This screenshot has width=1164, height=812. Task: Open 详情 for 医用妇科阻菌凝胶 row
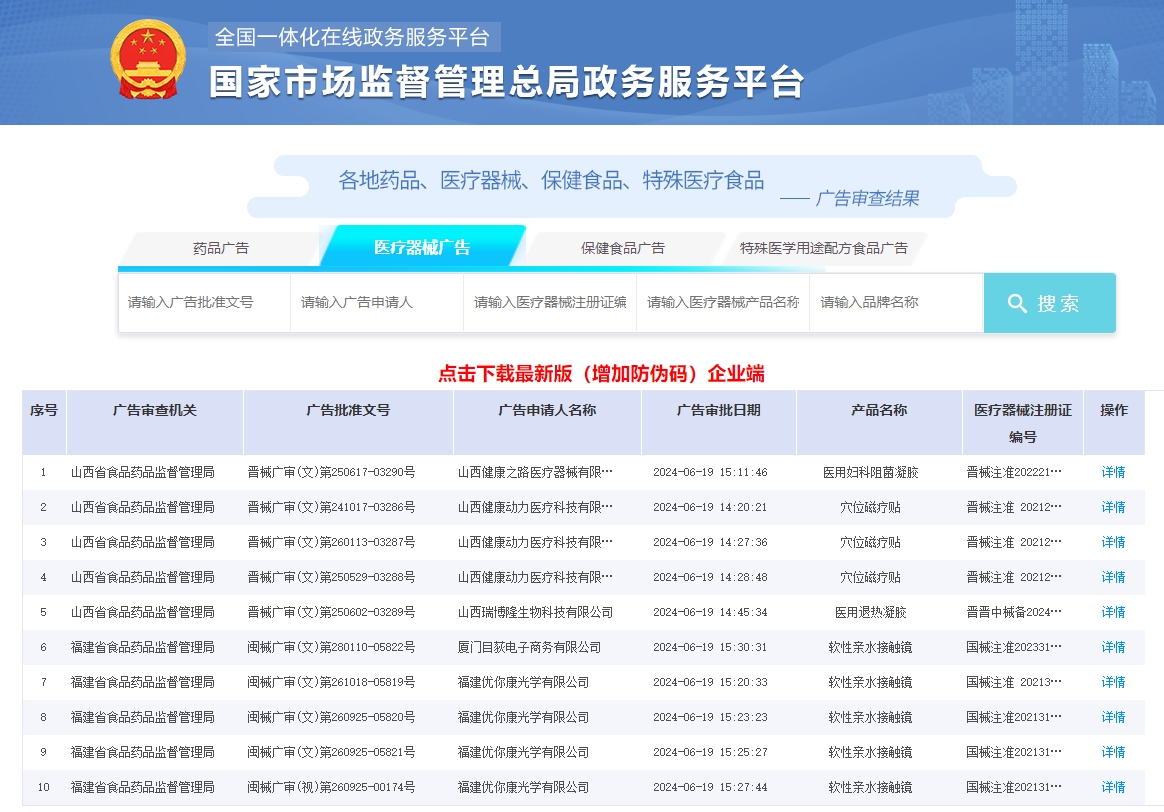click(1112, 472)
